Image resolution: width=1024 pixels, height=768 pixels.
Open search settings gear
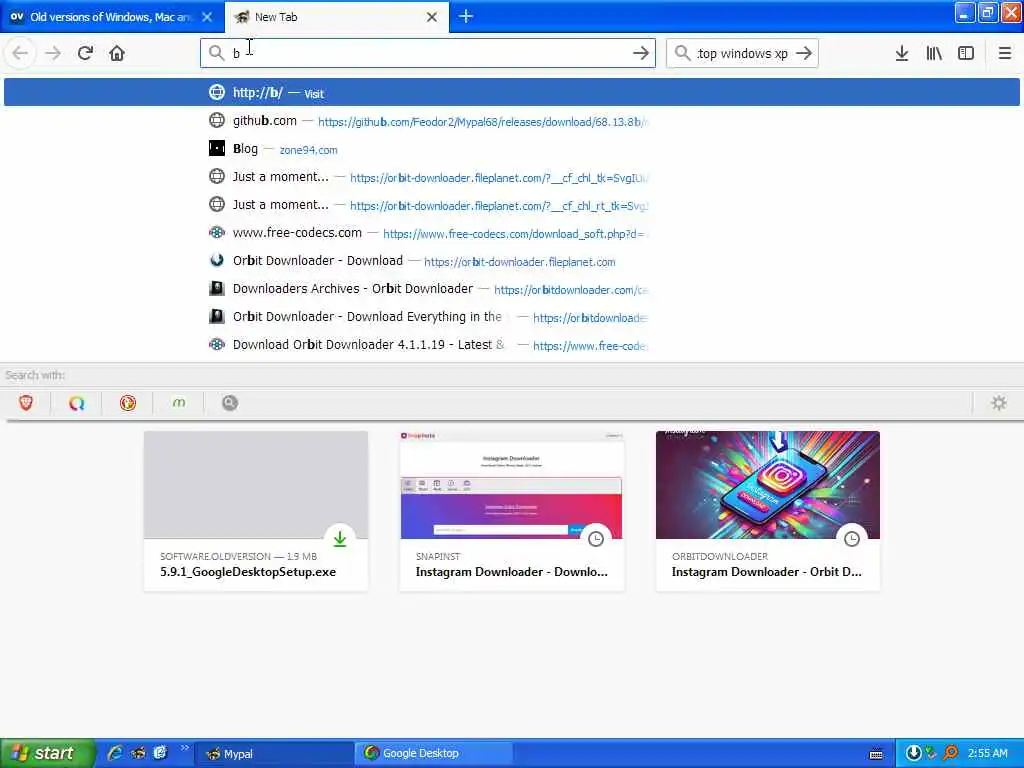(999, 403)
